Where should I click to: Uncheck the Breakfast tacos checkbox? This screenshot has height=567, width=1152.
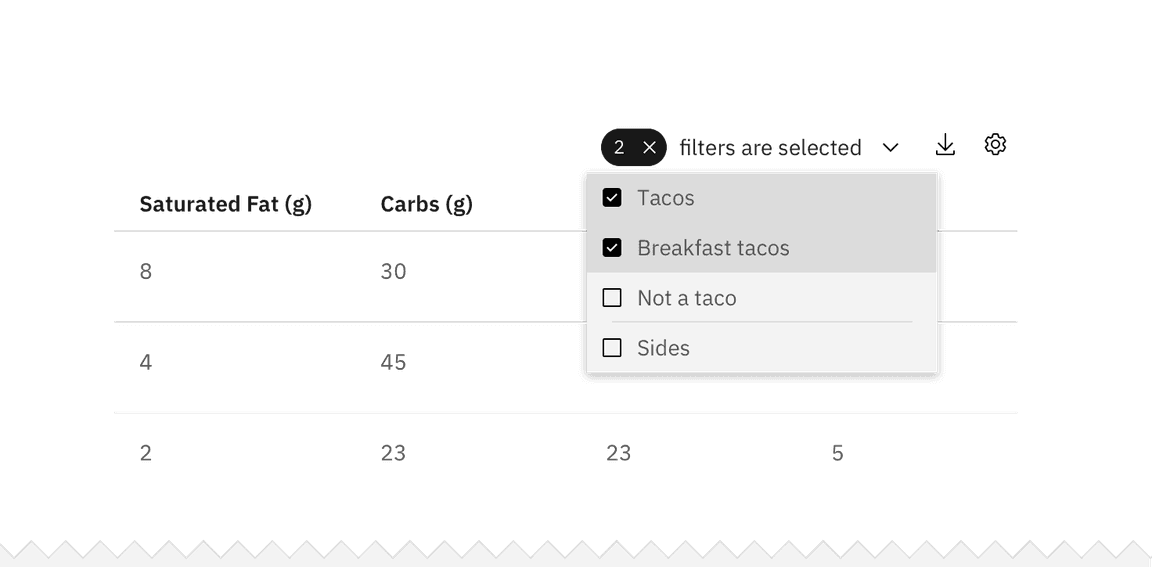point(612,248)
